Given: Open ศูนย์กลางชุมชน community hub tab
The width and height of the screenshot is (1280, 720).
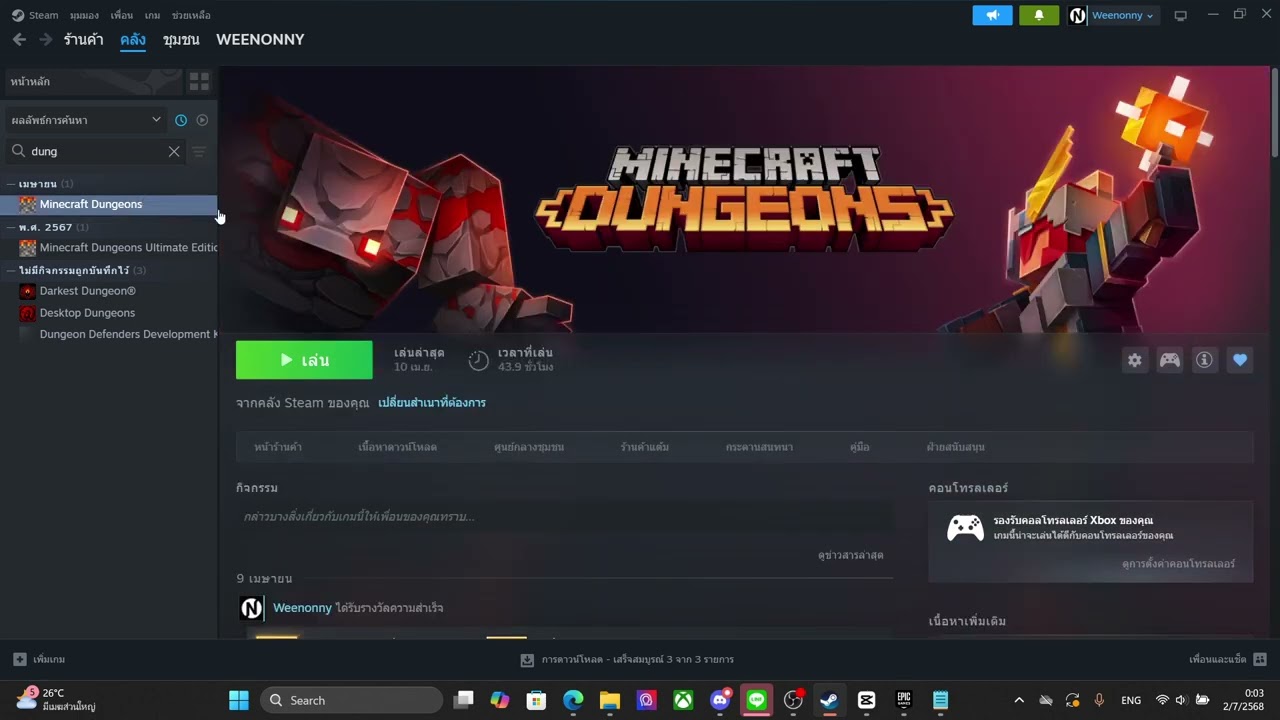Looking at the screenshot, I should [x=529, y=447].
